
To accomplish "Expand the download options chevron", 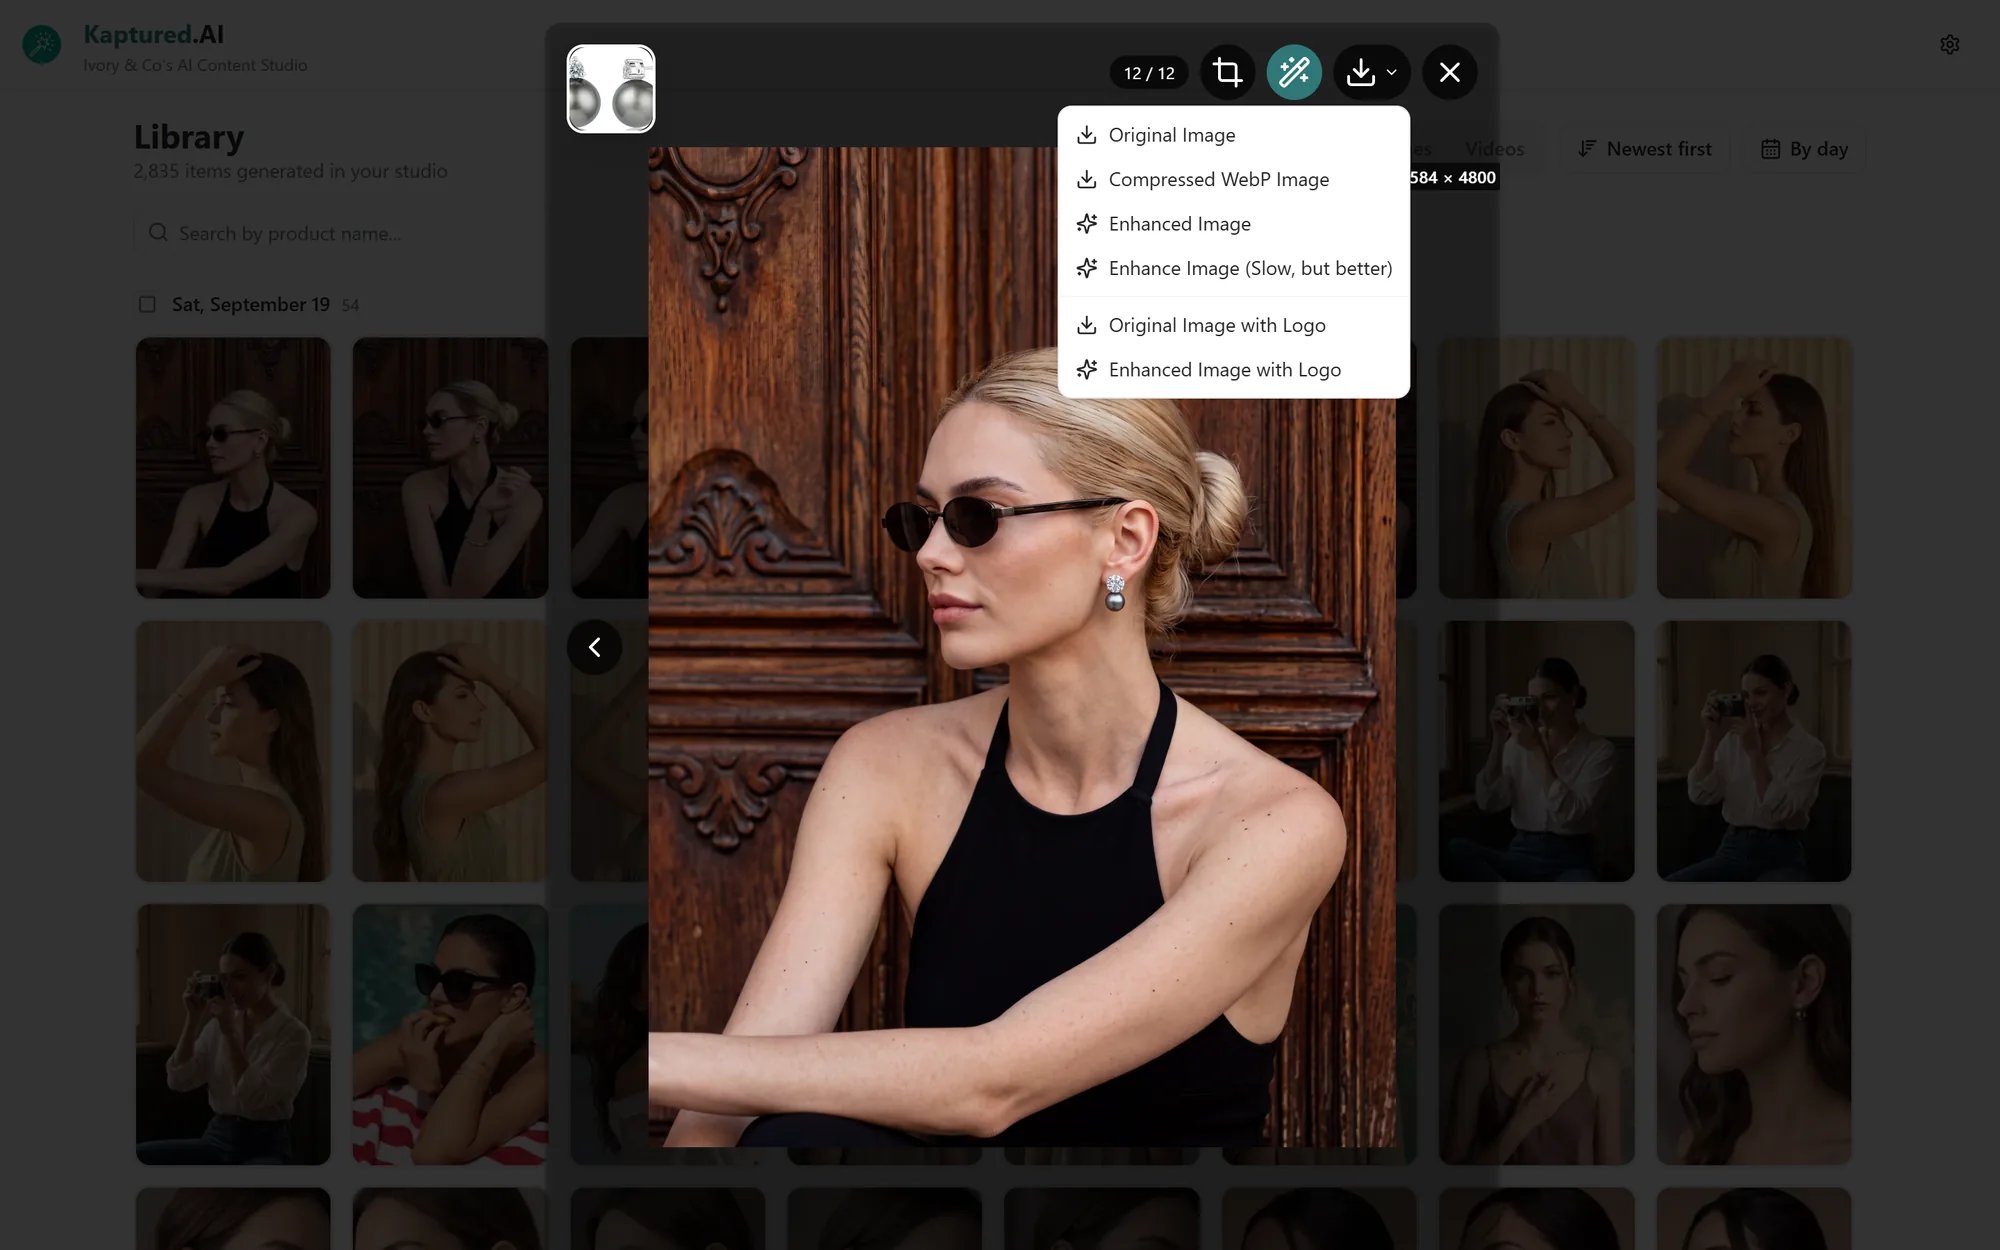I will point(1391,72).
